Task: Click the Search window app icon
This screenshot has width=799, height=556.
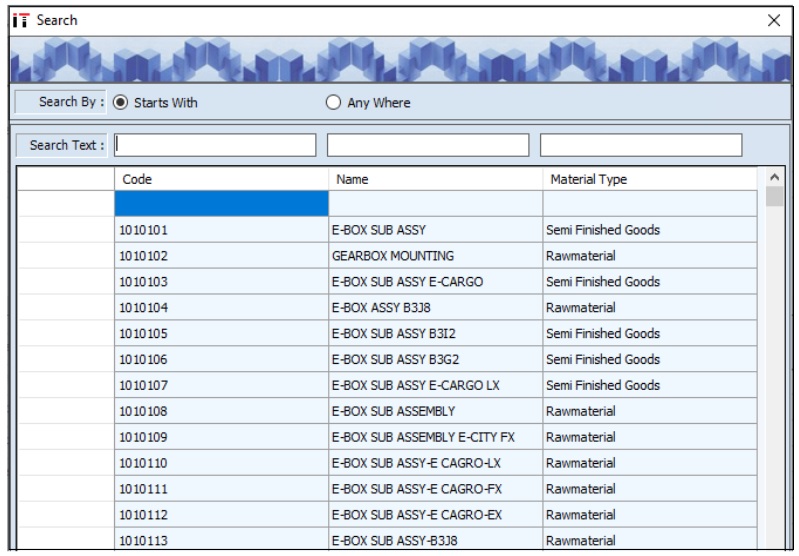Action: 19,20
